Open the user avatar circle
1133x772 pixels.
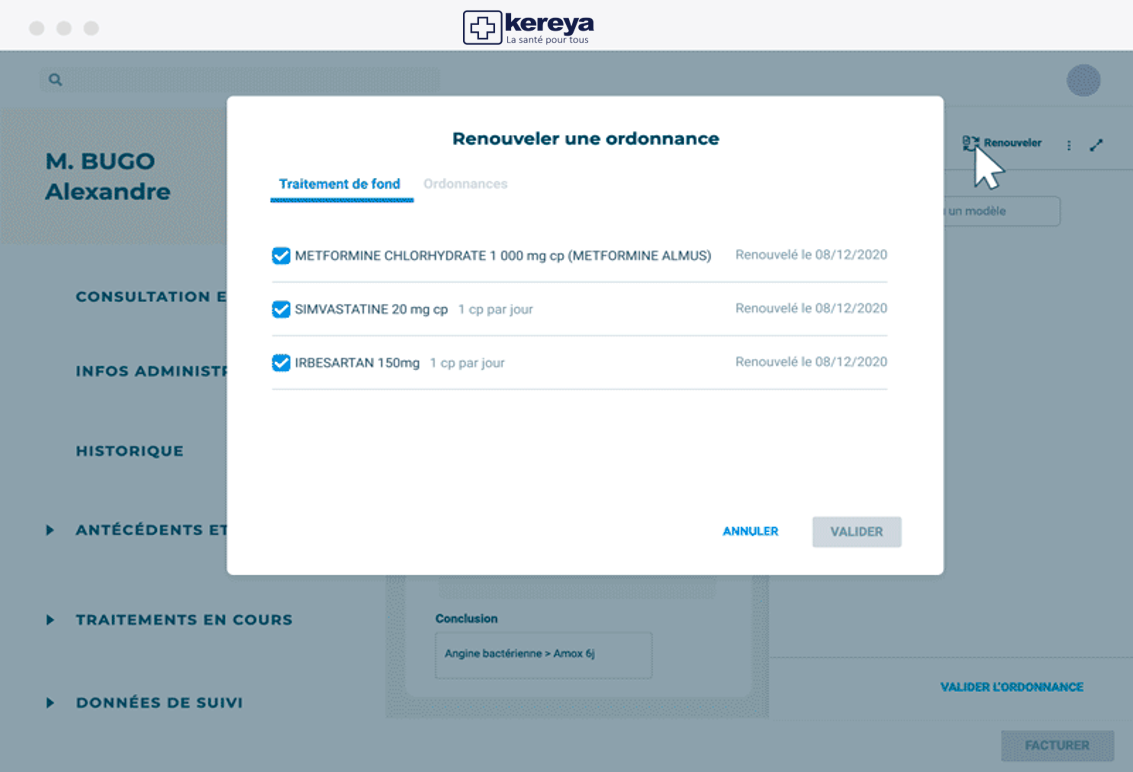tap(1083, 81)
